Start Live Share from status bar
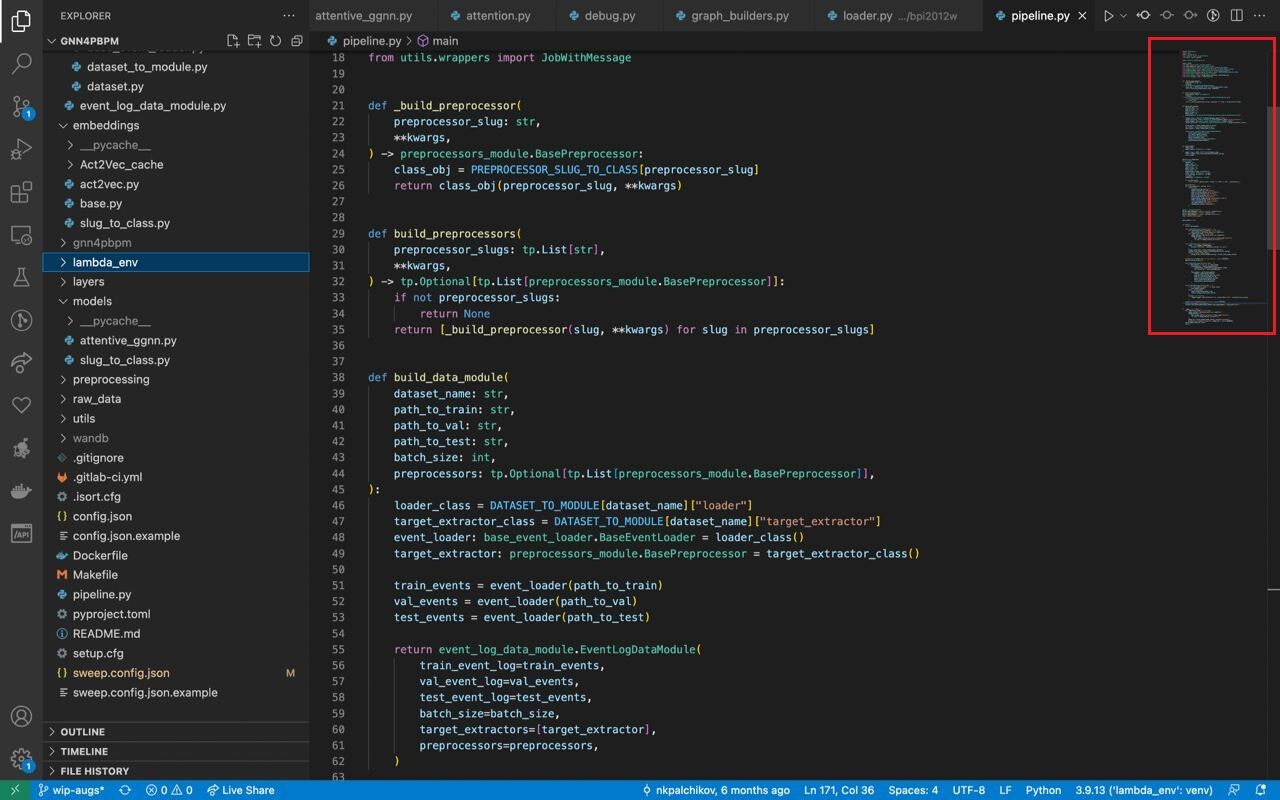1280x800 pixels. pyautogui.click(x=240, y=790)
